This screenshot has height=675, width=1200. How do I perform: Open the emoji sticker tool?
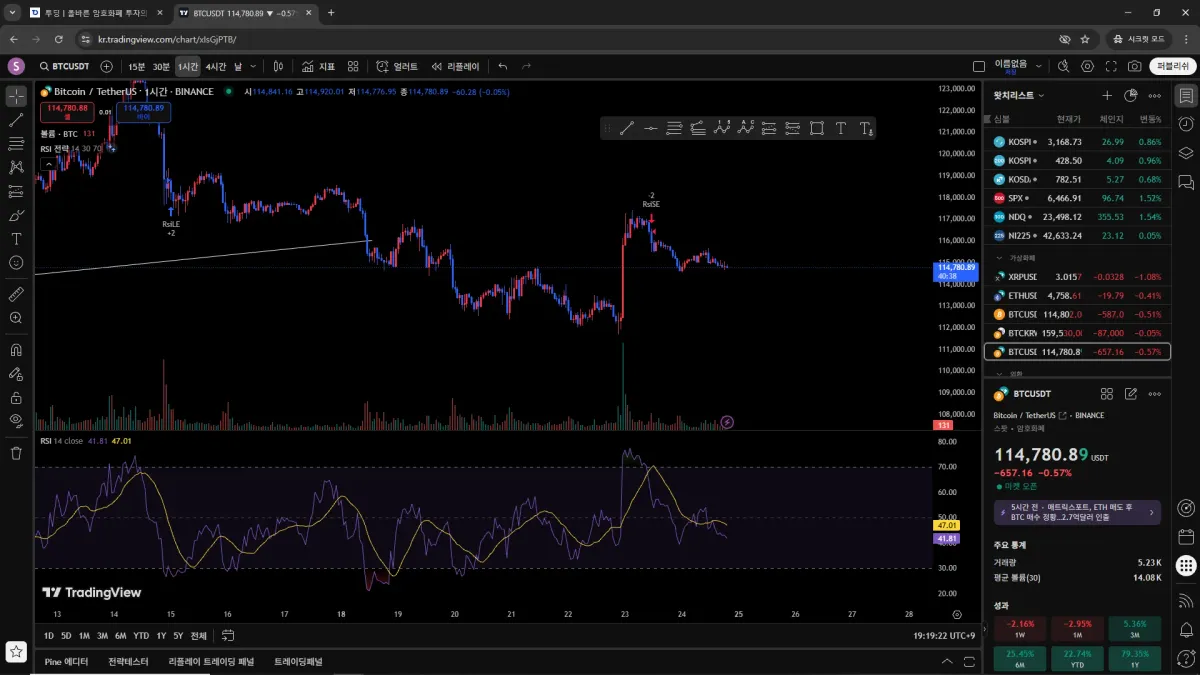click(16, 263)
